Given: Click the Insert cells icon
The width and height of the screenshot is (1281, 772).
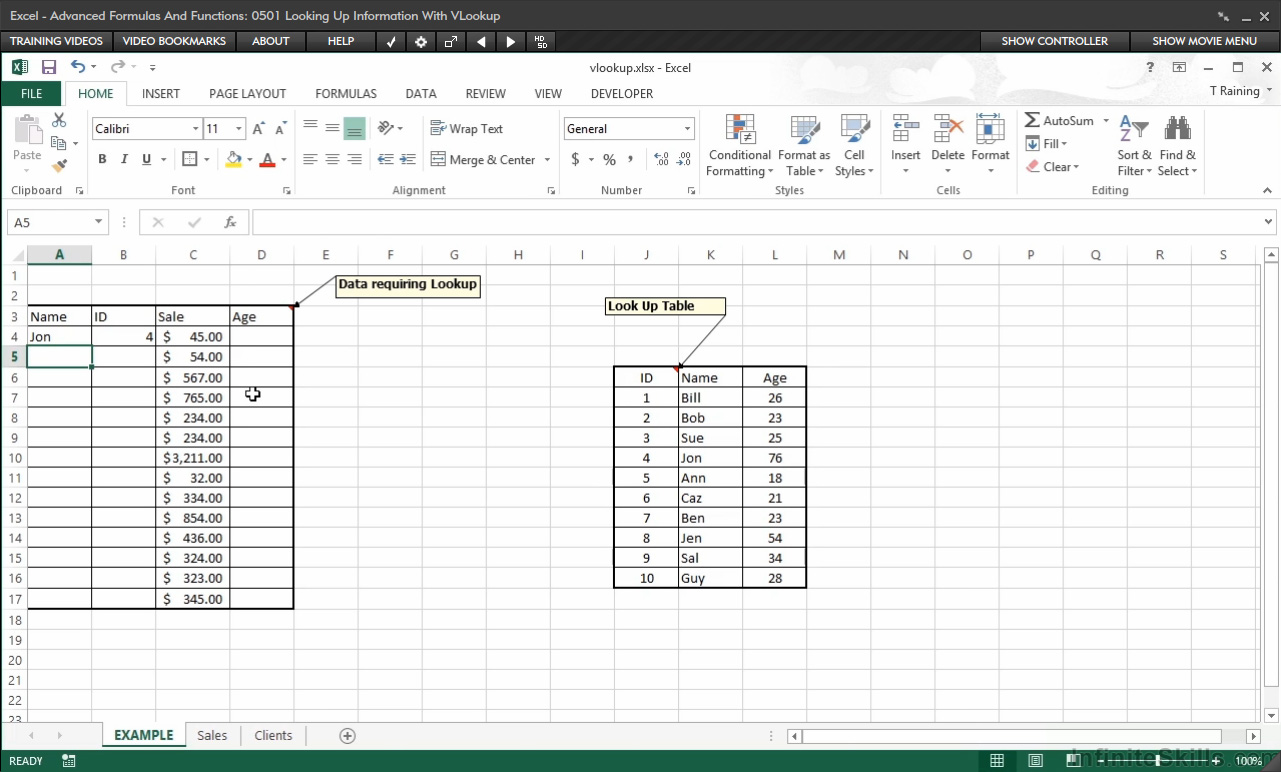Looking at the screenshot, I should (x=906, y=130).
